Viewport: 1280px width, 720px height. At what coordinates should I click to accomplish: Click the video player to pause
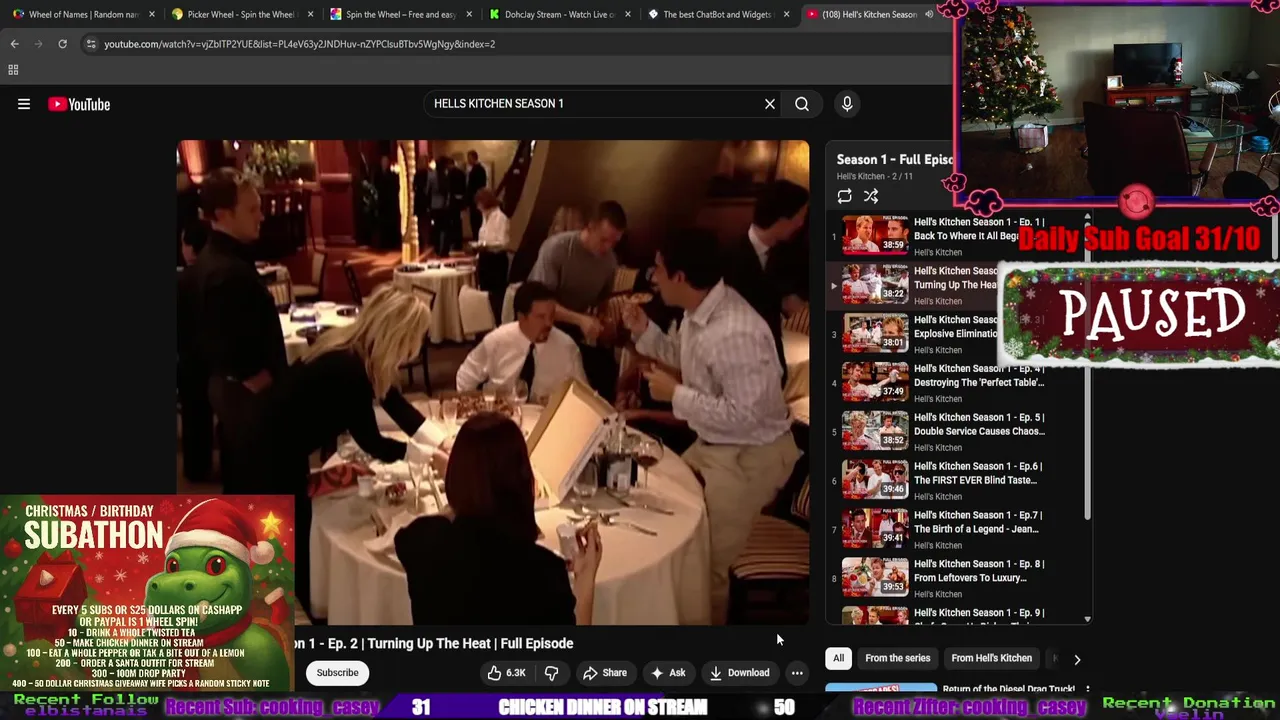click(x=493, y=383)
